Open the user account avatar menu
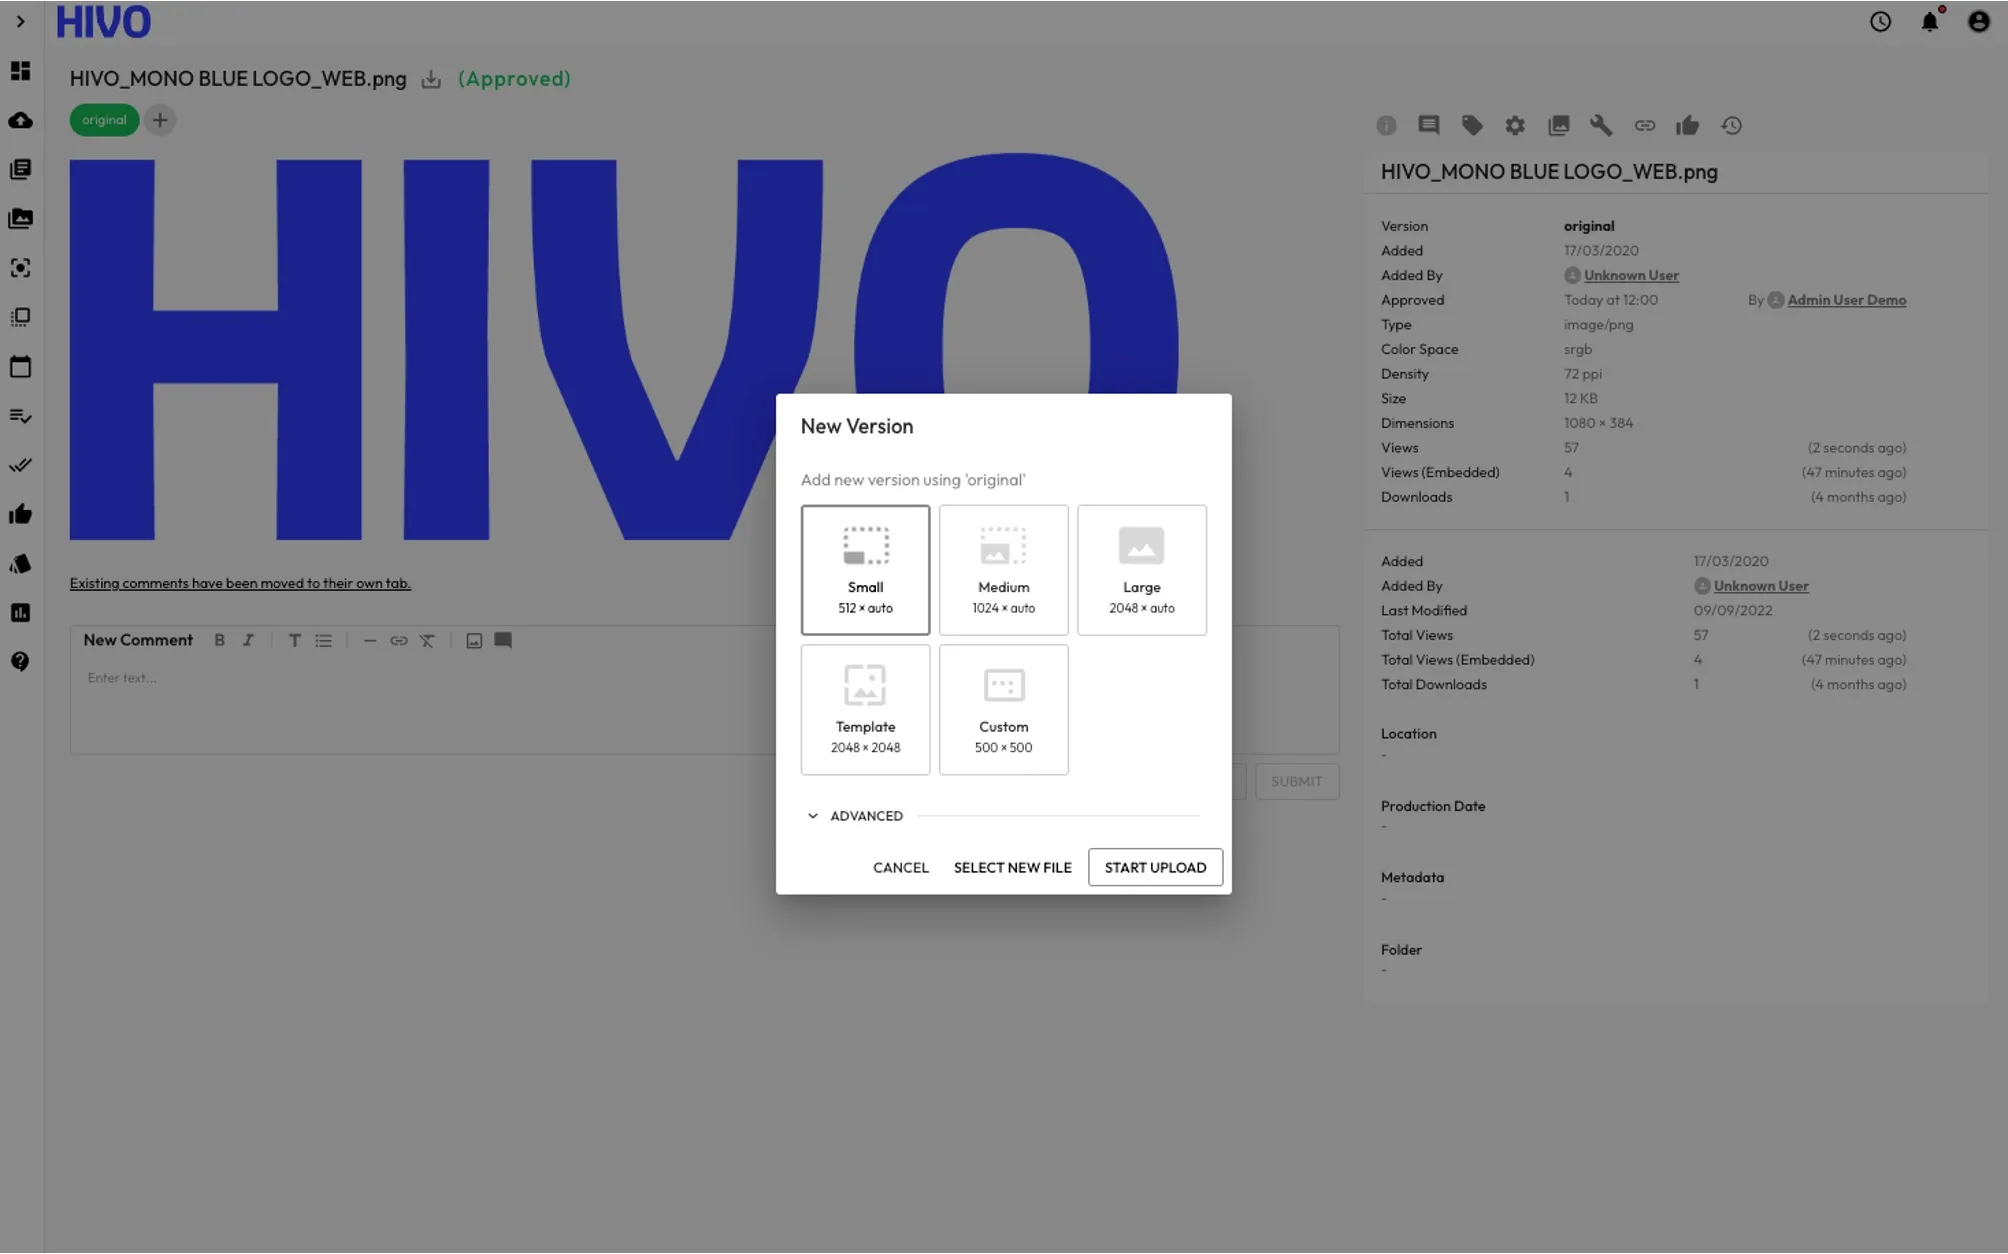This screenshot has width=2008, height=1254. [x=1979, y=21]
